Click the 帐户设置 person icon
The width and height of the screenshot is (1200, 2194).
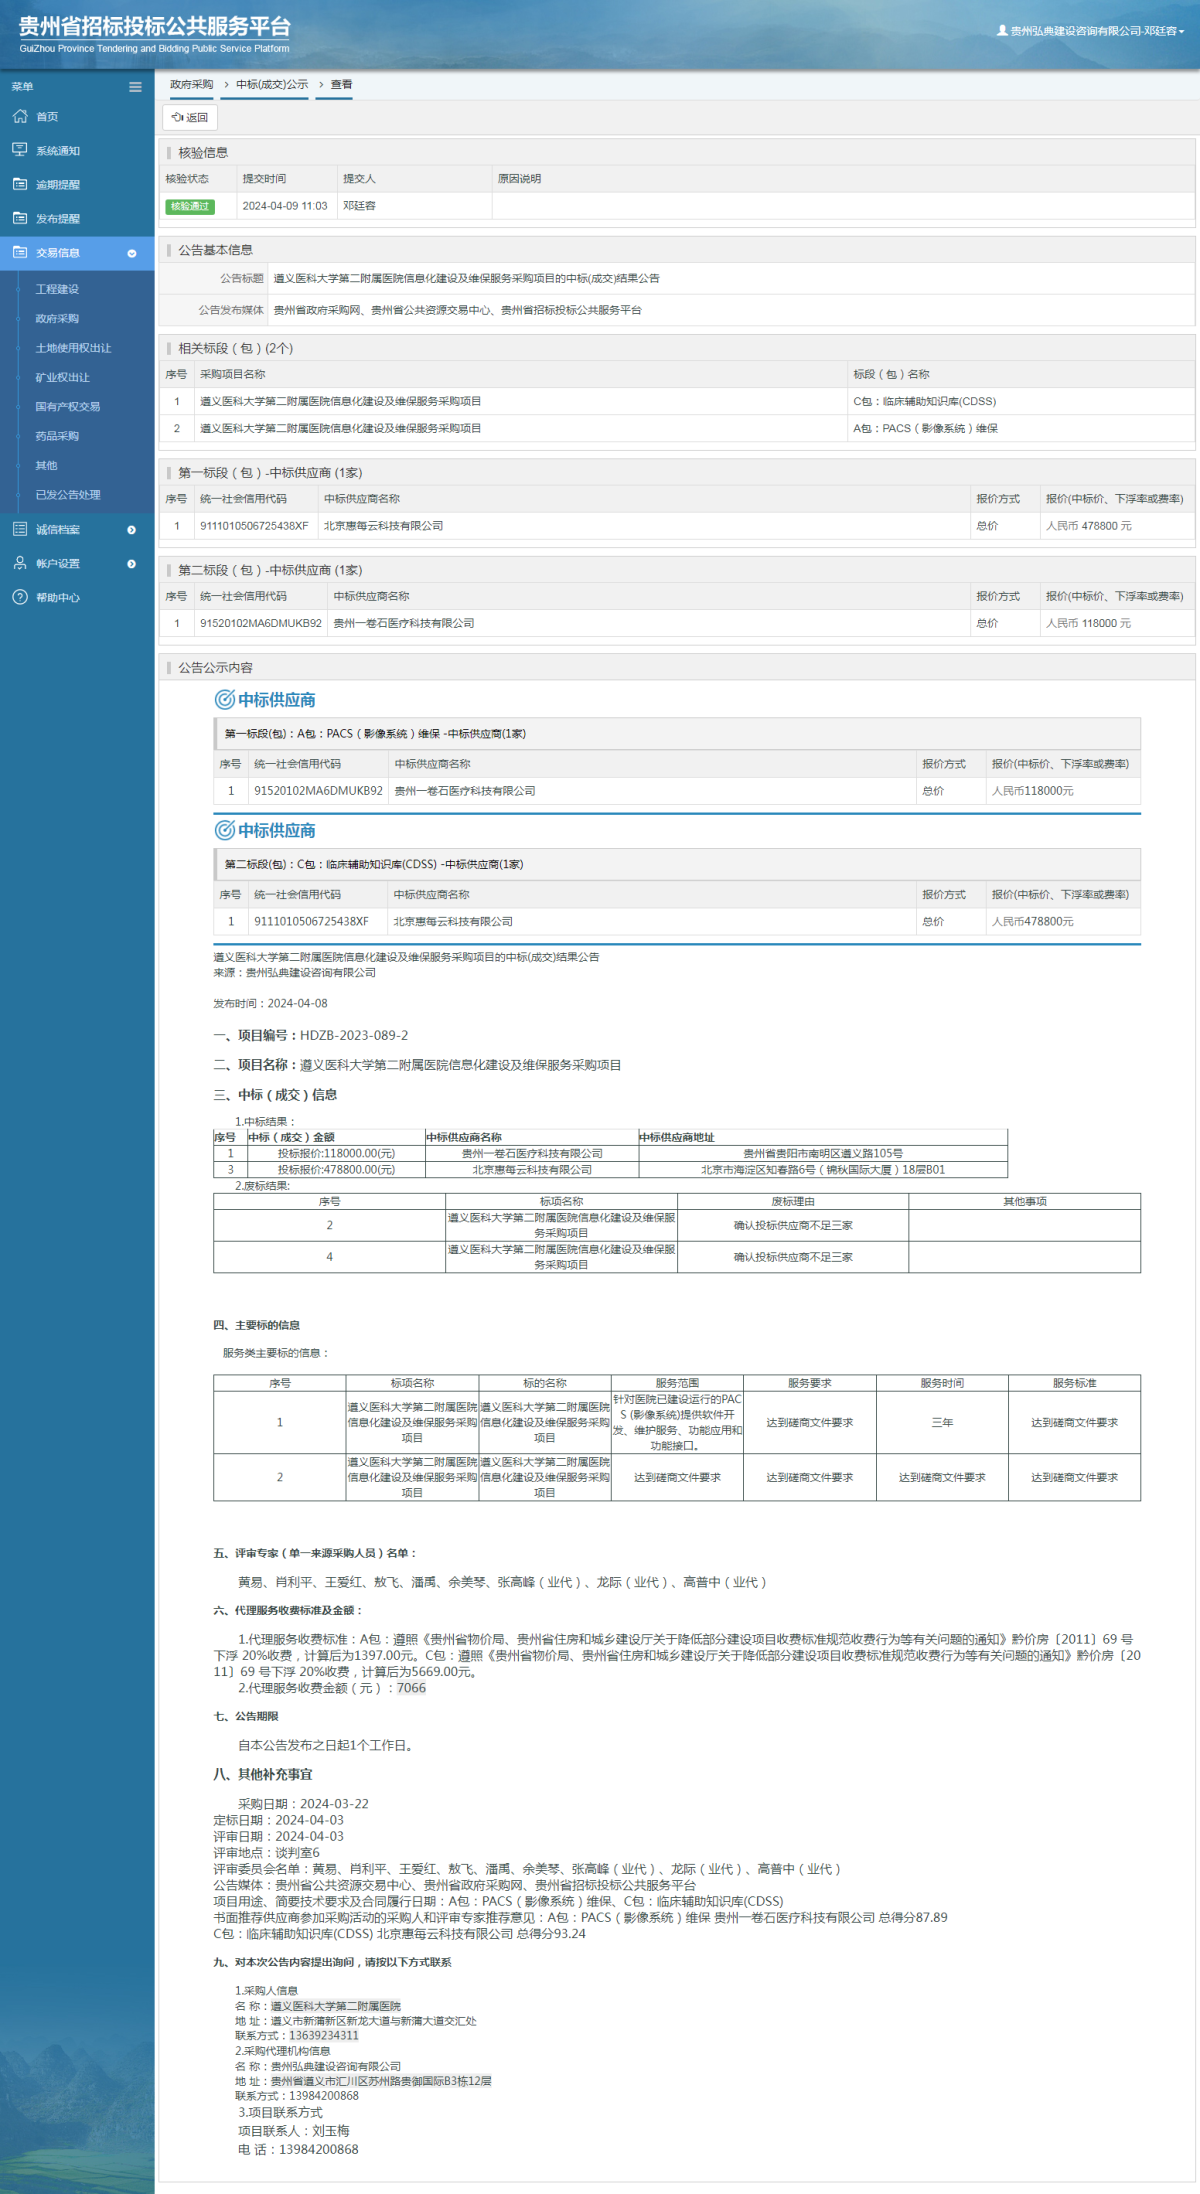point(20,563)
